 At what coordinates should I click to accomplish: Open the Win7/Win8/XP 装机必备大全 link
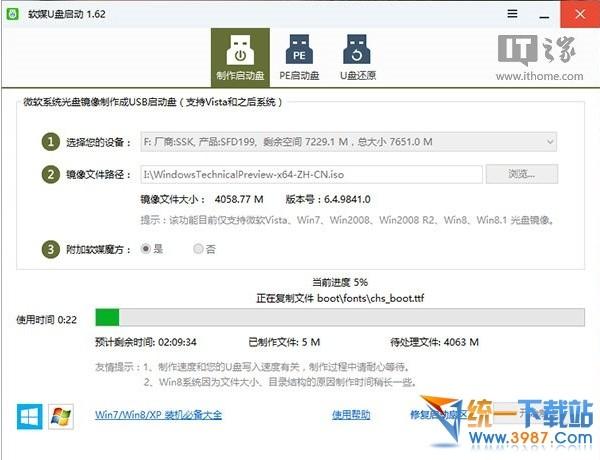158,415
